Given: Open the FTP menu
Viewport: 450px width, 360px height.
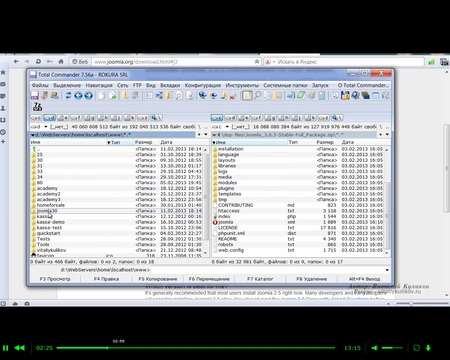Looking at the screenshot, I should coord(137,85).
